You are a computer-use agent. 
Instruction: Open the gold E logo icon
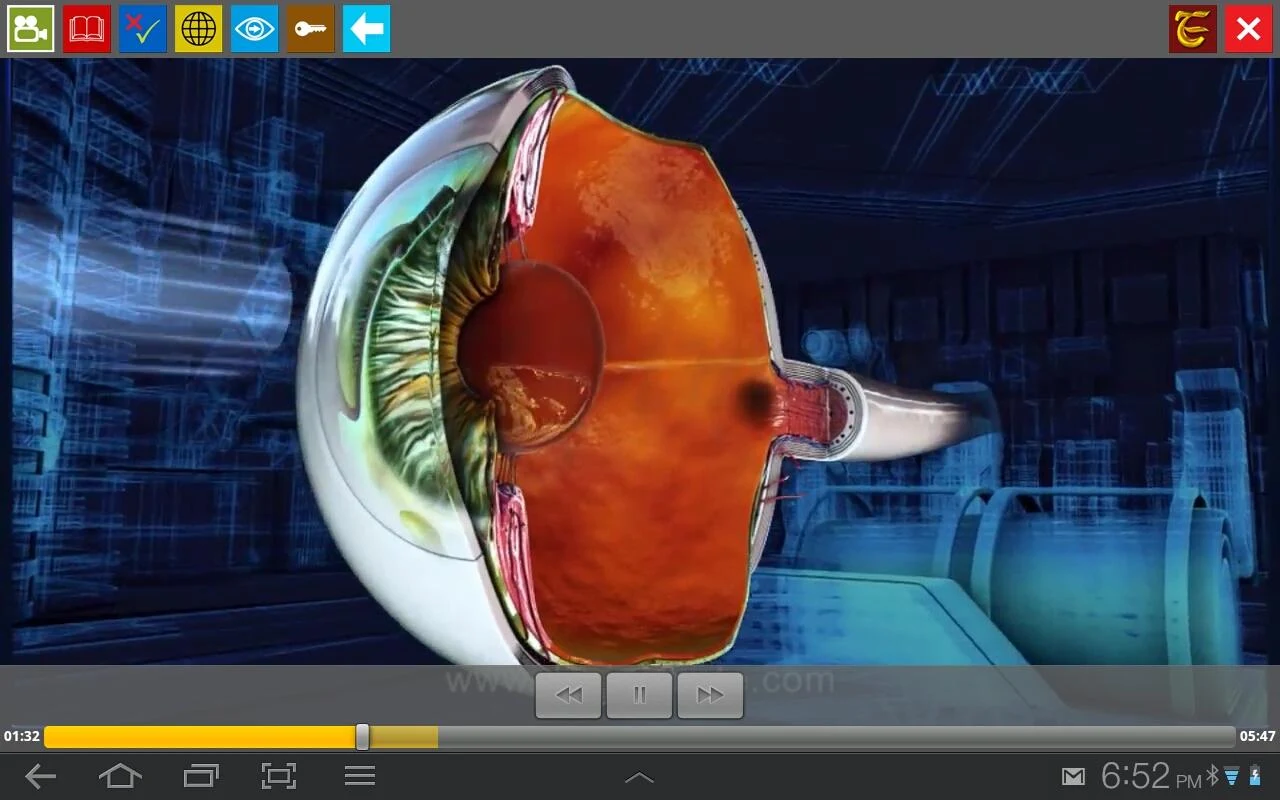pos(1193,29)
